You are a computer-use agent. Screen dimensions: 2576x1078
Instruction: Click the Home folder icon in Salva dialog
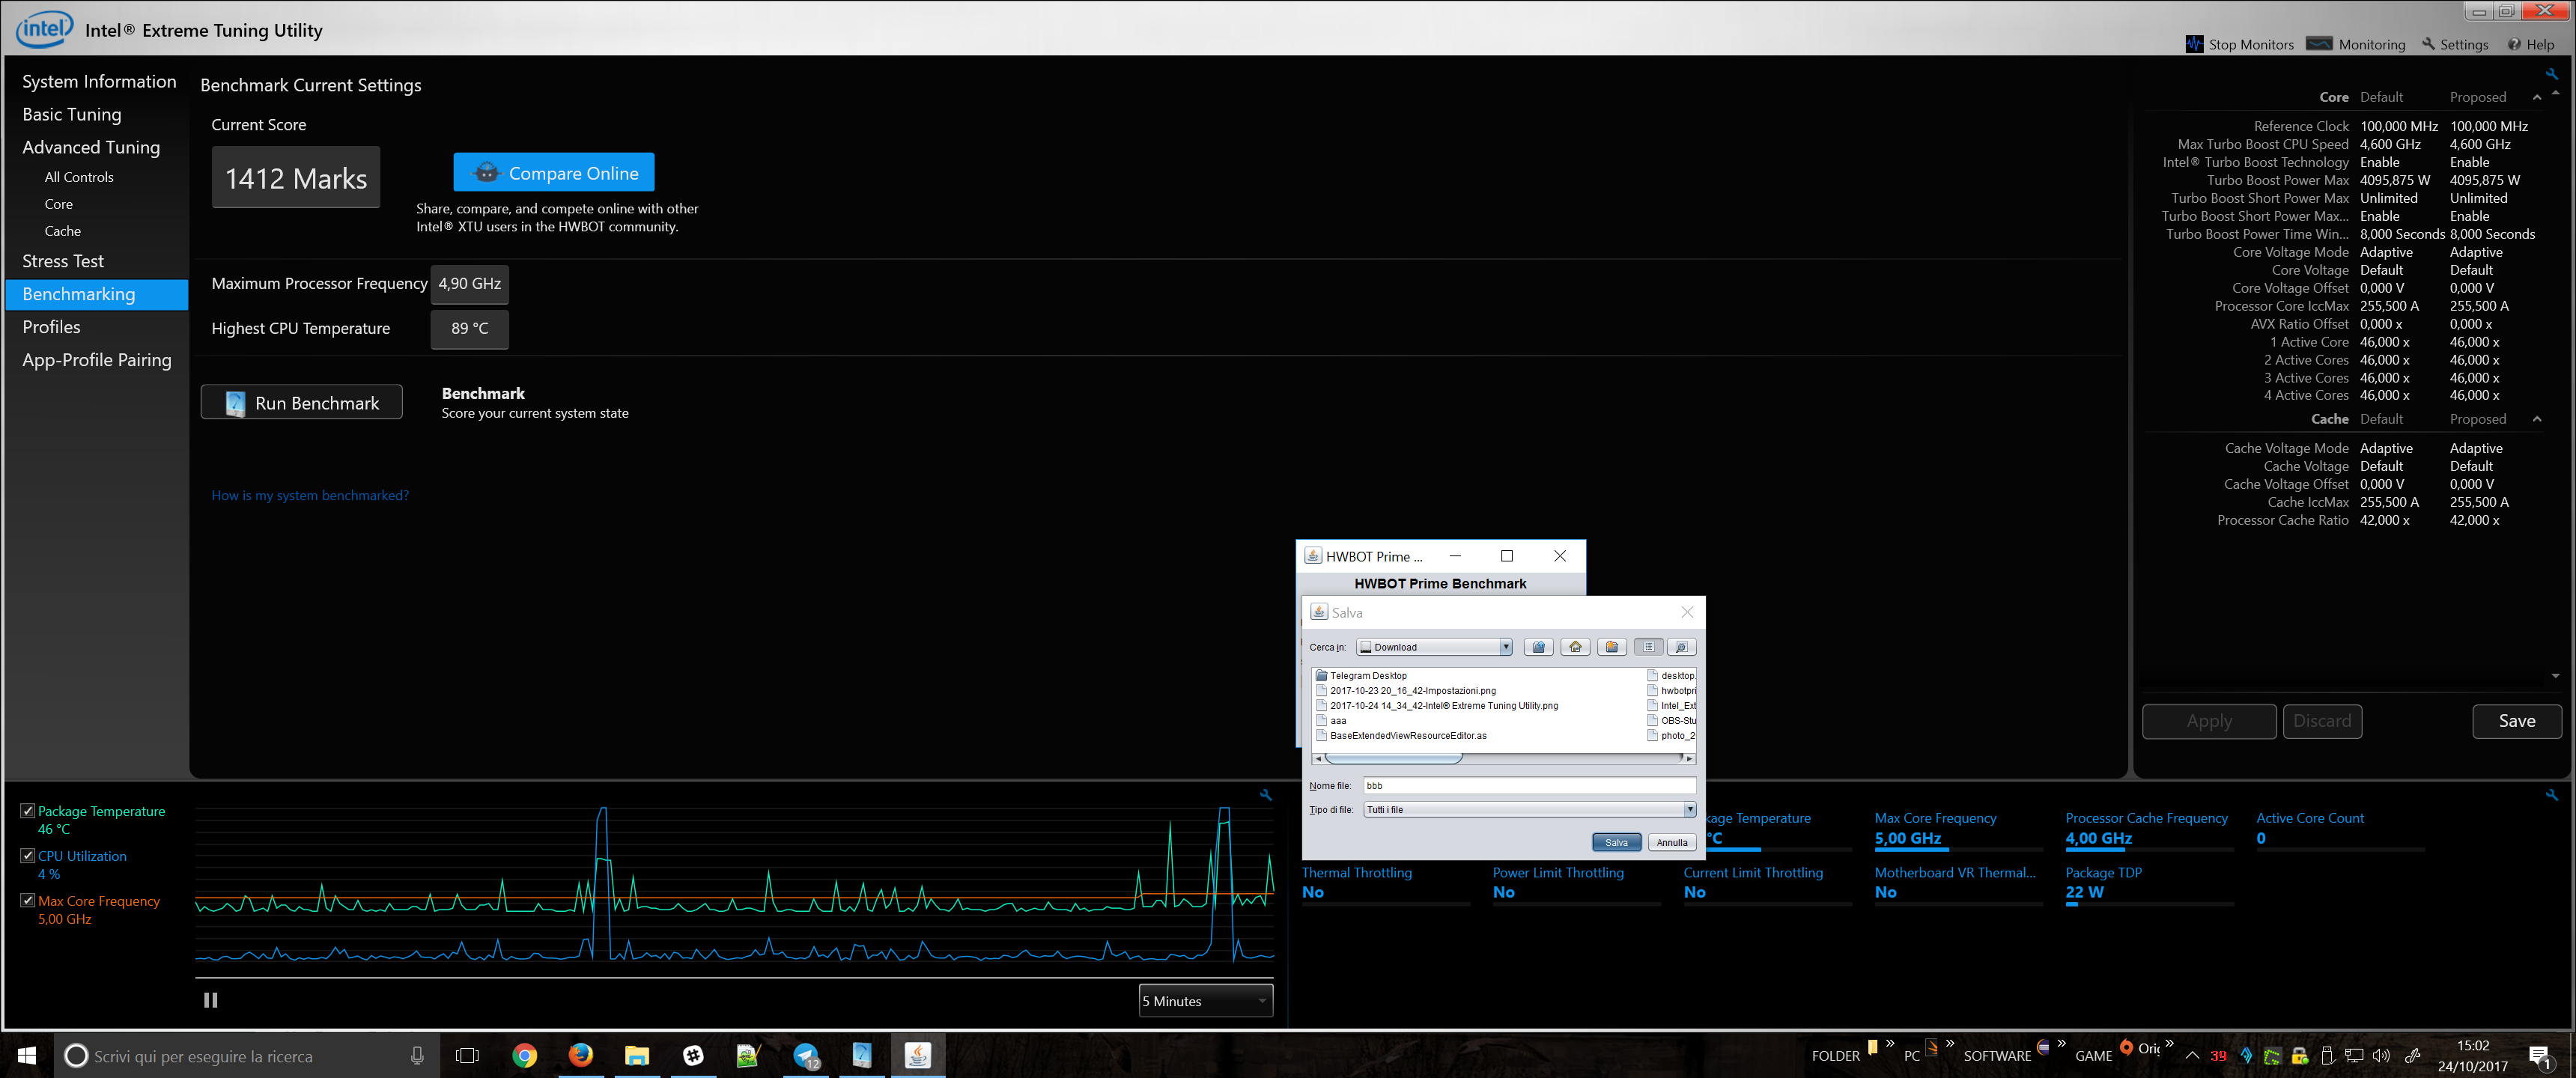[1575, 647]
